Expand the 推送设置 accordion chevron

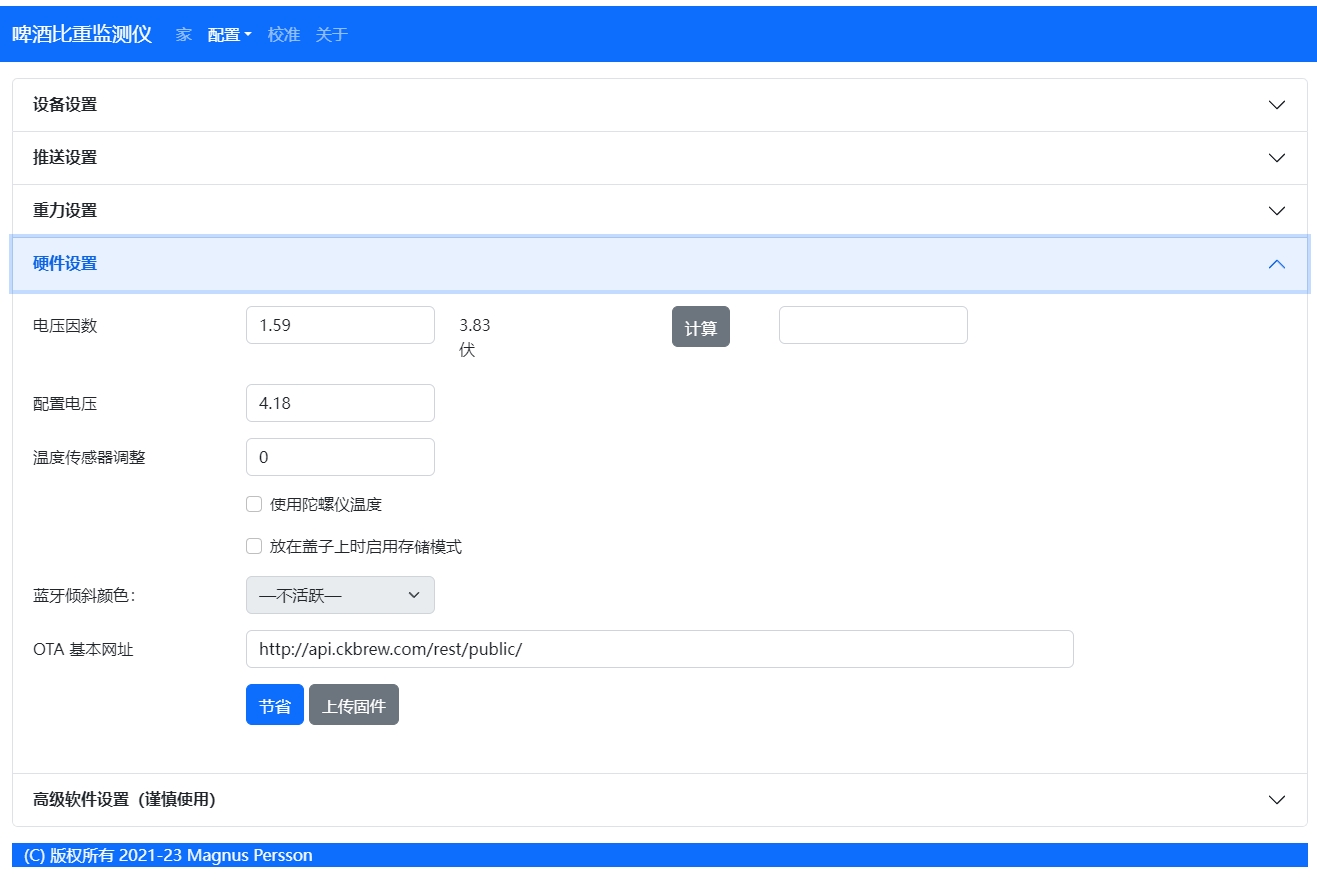pyautogui.click(x=1276, y=158)
